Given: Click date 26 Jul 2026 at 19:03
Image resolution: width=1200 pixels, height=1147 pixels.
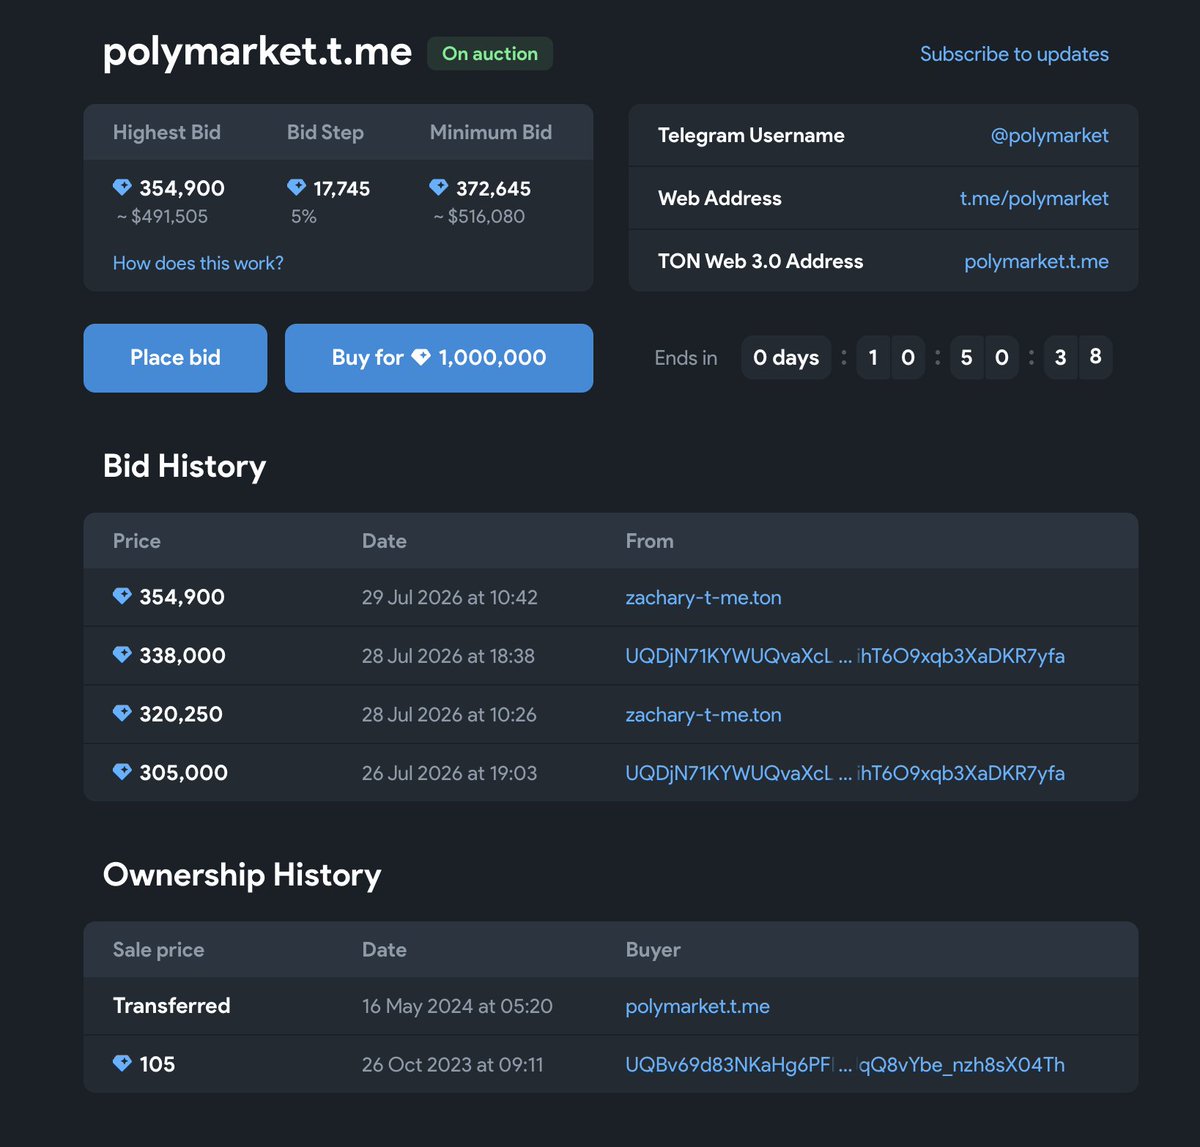Looking at the screenshot, I should coord(449,773).
